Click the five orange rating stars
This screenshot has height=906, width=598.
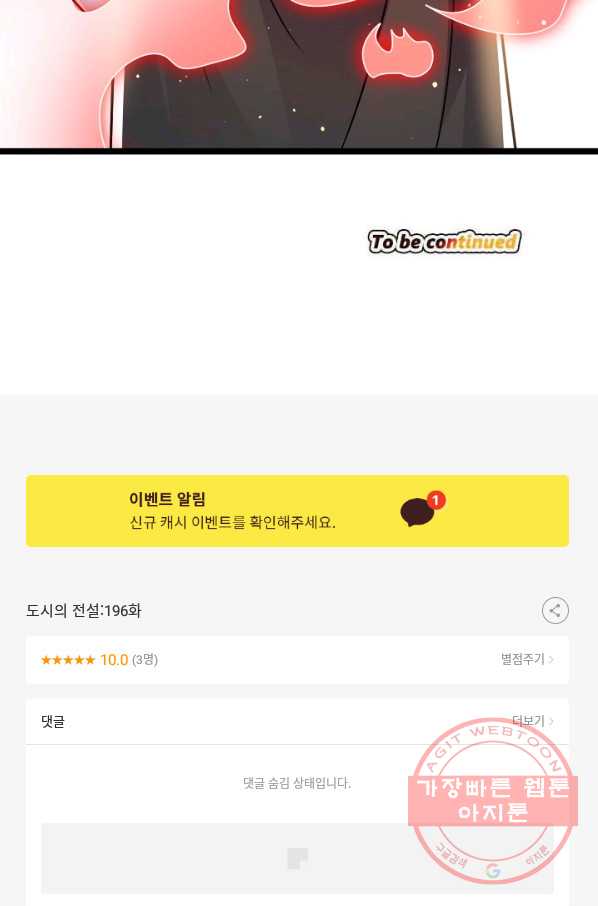point(68,660)
